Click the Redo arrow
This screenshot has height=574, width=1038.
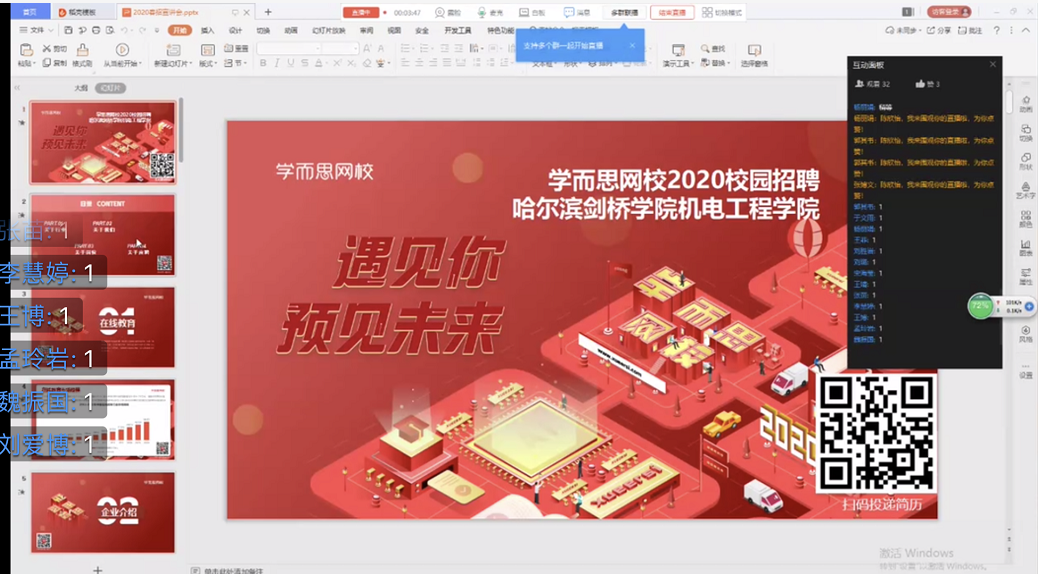(142, 30)
